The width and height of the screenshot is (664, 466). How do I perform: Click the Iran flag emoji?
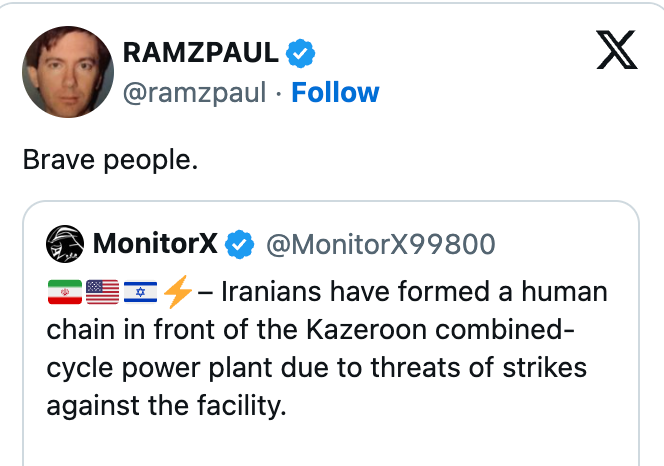pyautogui.click(x=64, y=292)
